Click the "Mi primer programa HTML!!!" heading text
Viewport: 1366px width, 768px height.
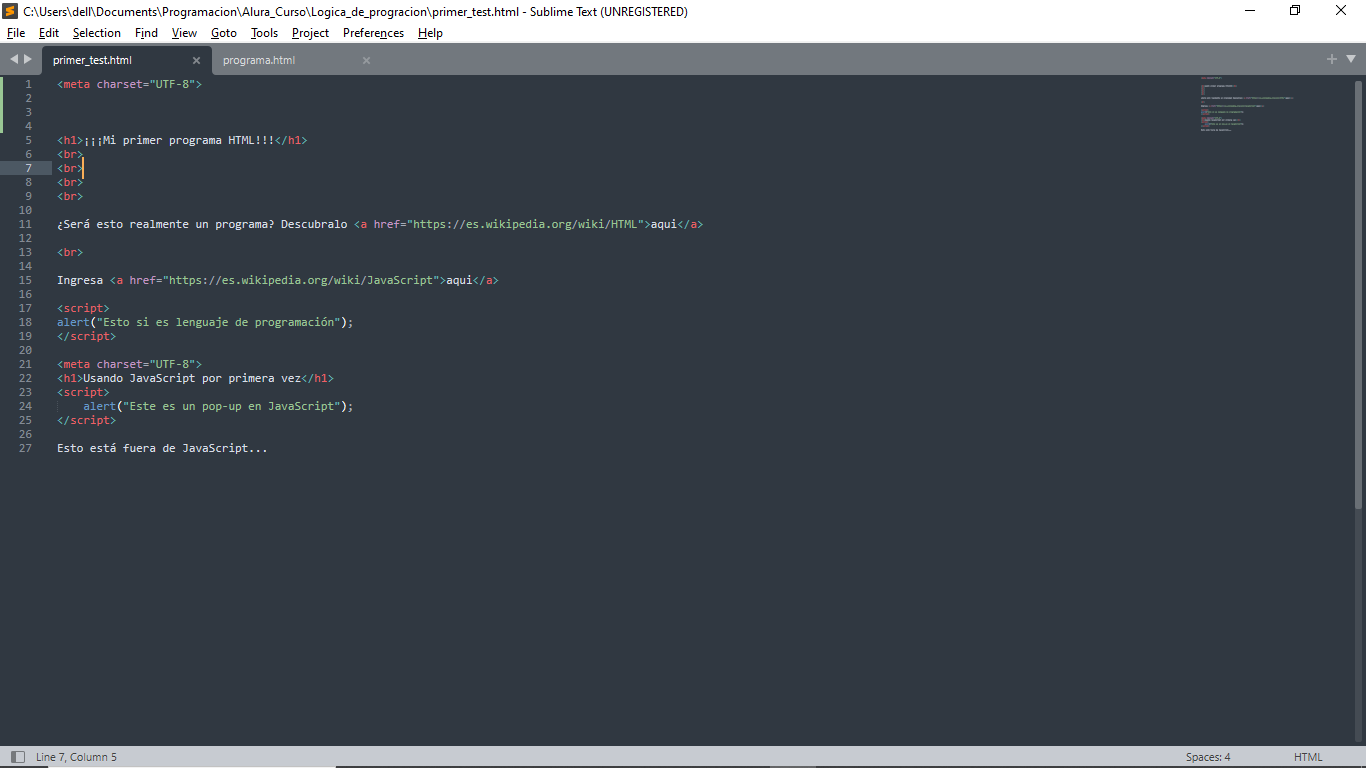[x=179, y=140]
